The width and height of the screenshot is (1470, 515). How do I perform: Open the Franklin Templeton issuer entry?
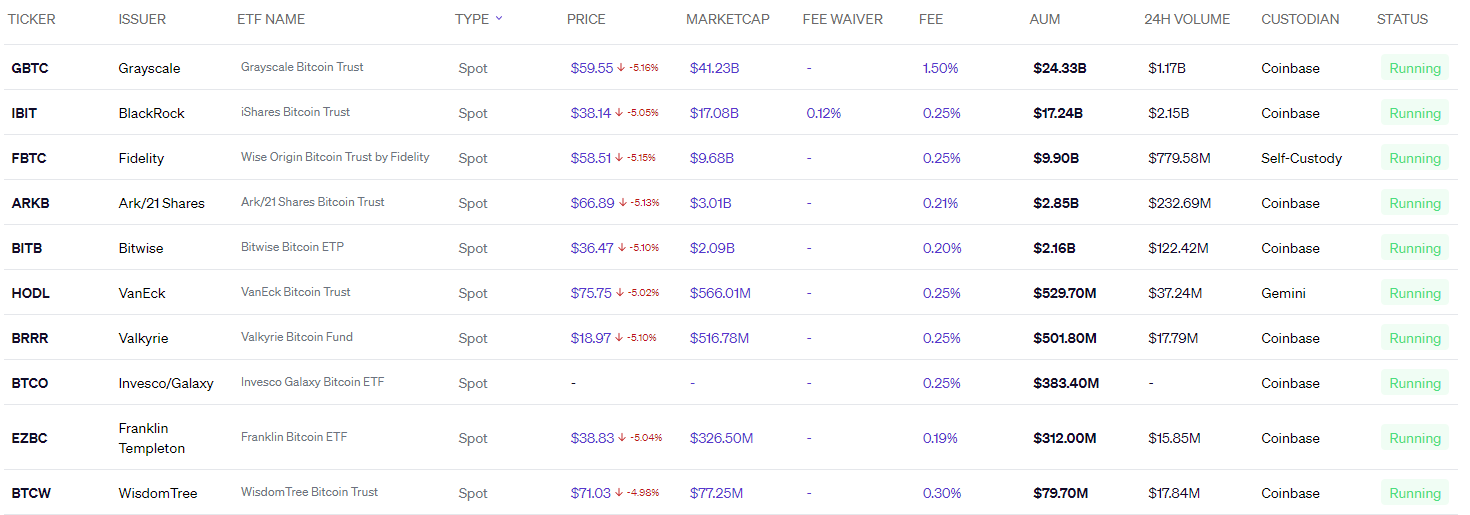point(152,438)
